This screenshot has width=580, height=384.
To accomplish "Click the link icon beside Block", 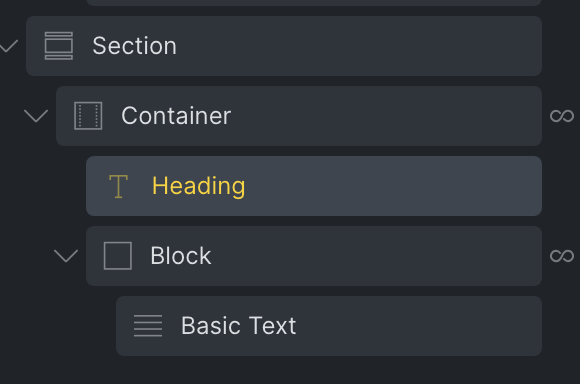I will 562,256.
